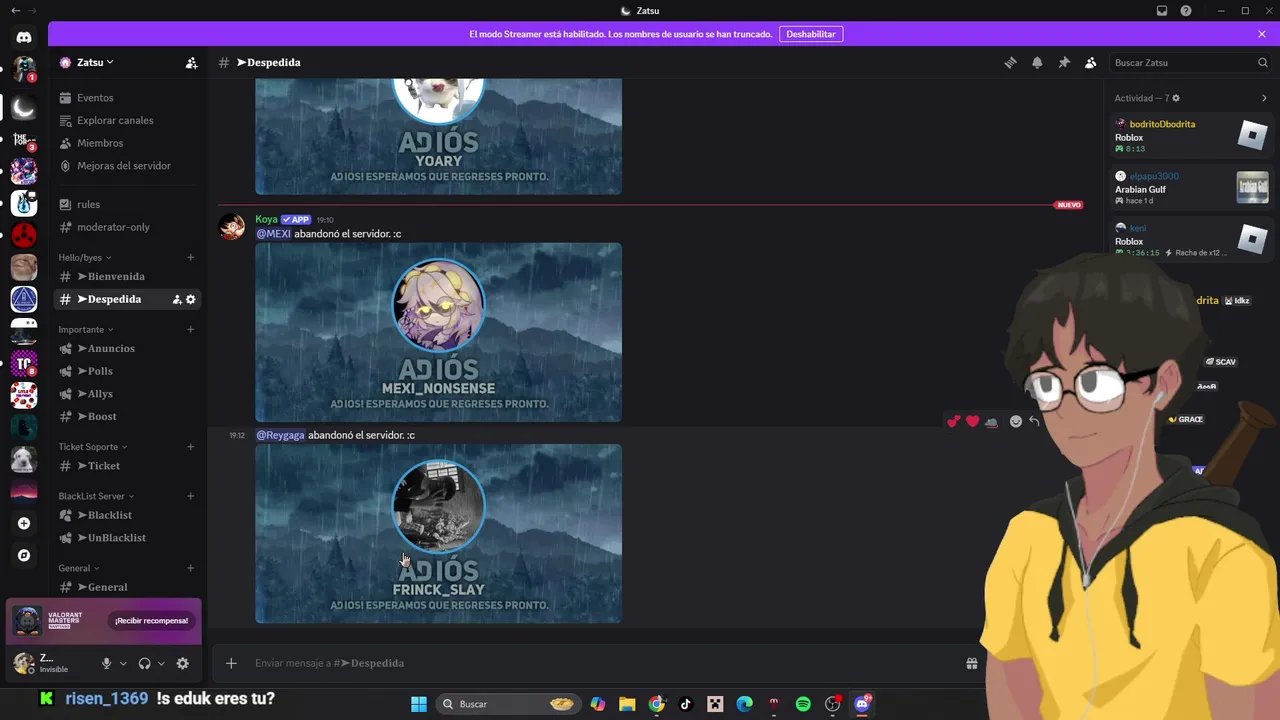Toggle the member list visibility icon
Image resolution: width=1280 pixels, height=720 pixels.
pos(1091,62)
